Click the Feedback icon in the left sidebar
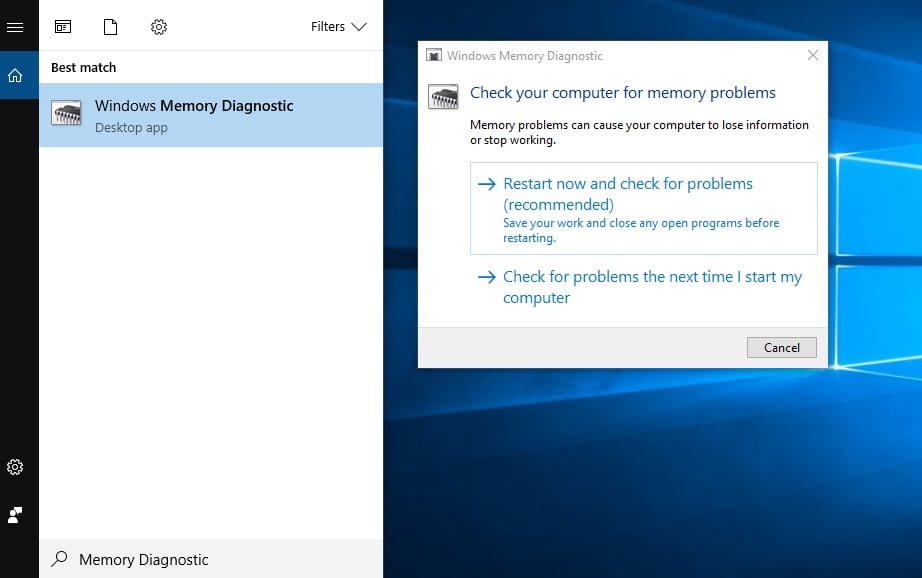This screenshot has width=922, height=578. [15, 515]
